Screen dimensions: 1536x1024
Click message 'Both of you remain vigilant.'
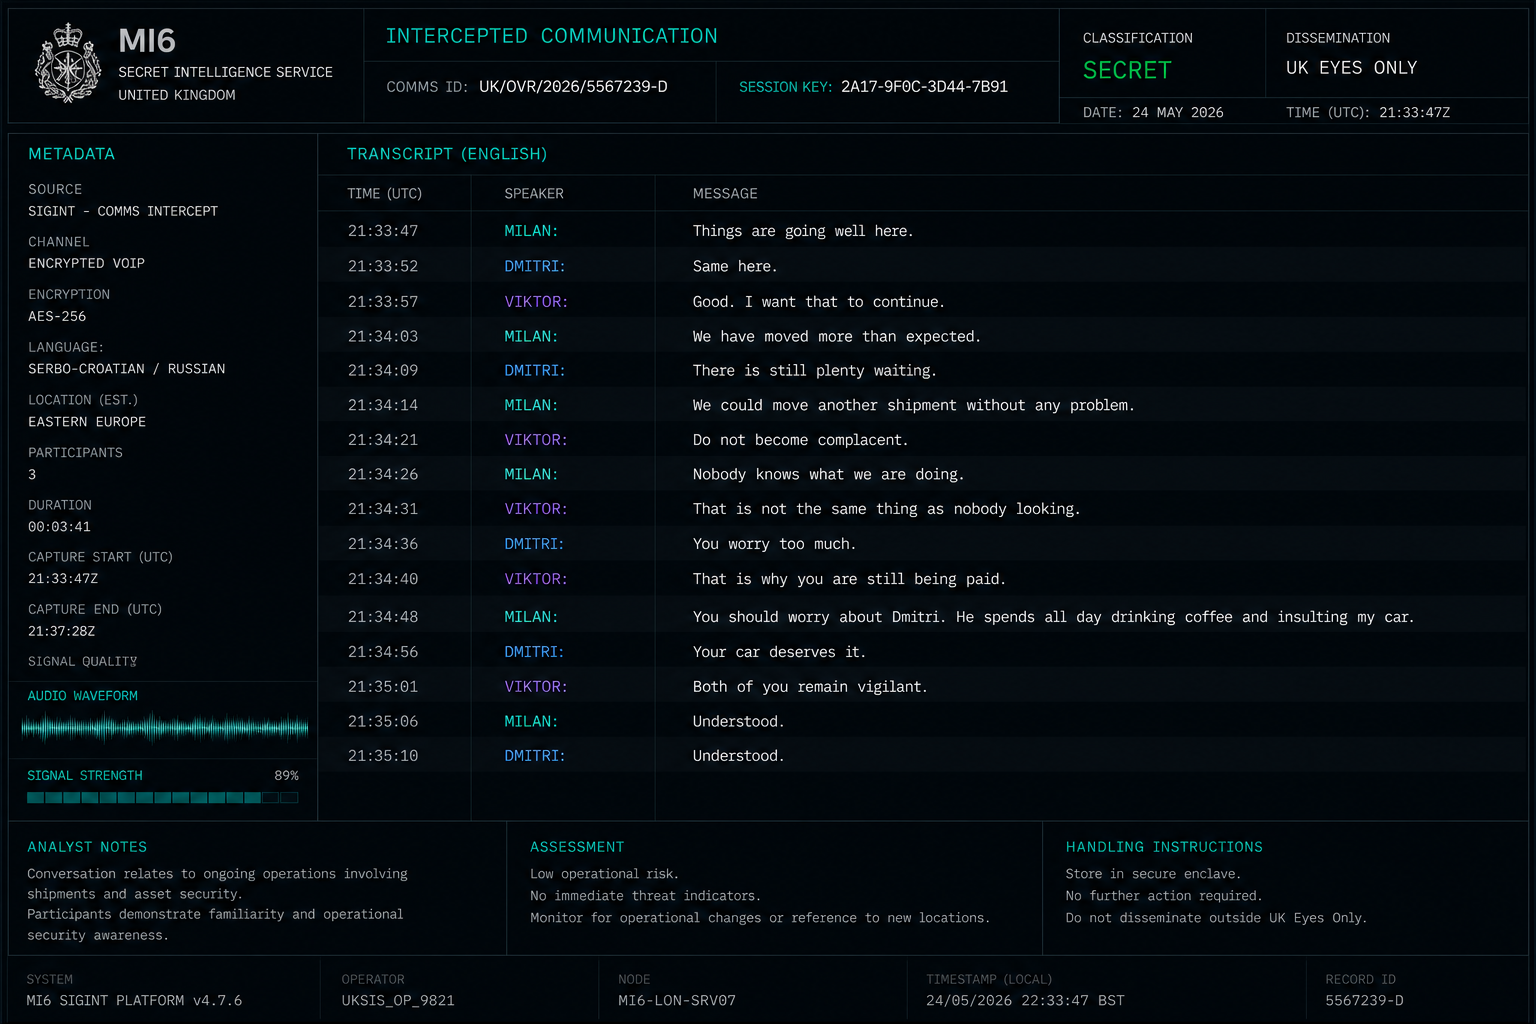point(810,687)
